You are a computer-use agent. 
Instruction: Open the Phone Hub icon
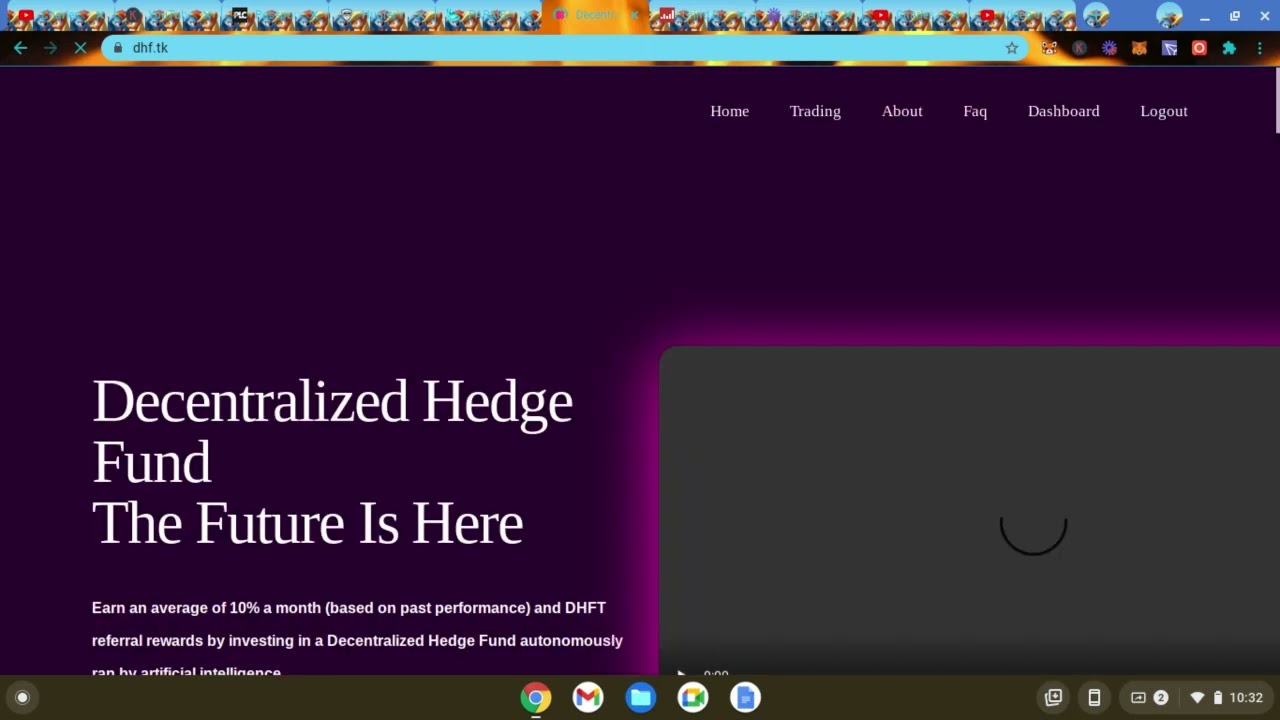(x=1094, y=697)
